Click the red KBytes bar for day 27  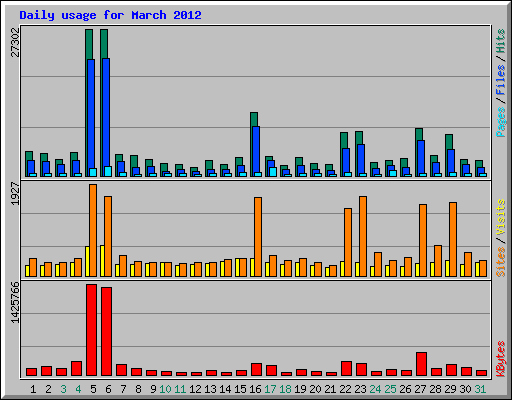pyautogui.click(x=421, y=364)
